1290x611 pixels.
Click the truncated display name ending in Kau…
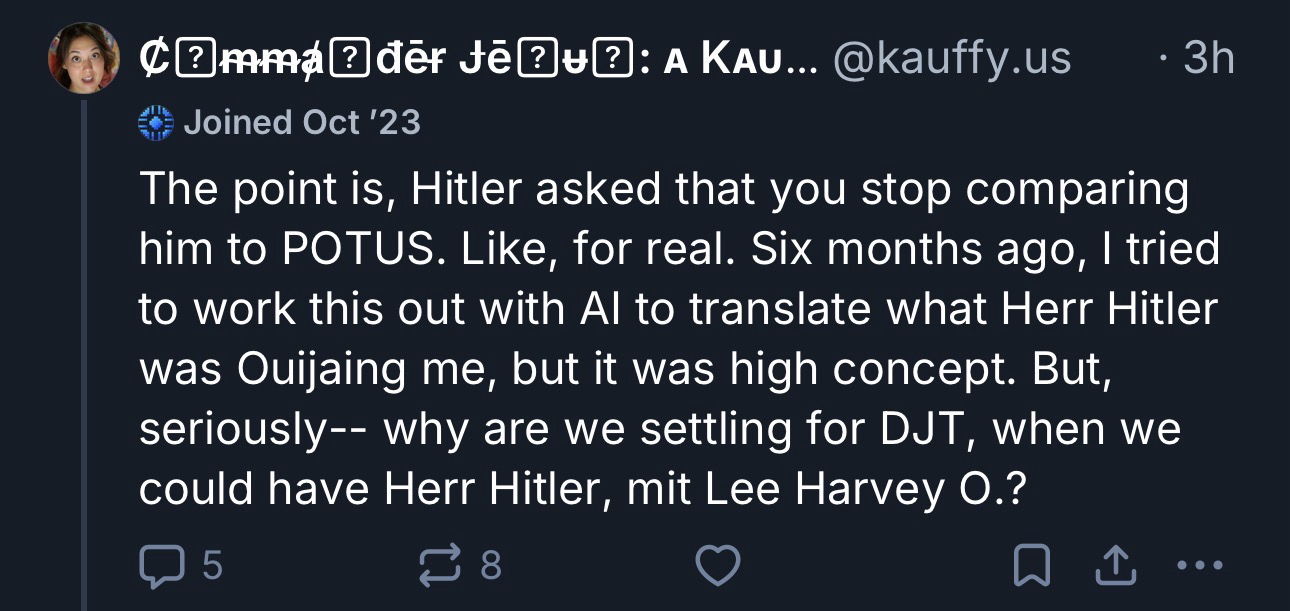[478, 58]
